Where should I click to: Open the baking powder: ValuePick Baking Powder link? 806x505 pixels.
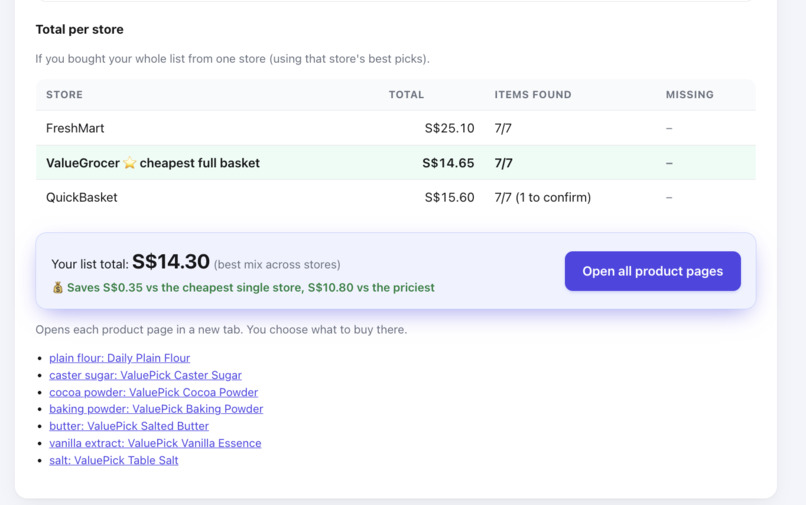click(x=156, y=409)
